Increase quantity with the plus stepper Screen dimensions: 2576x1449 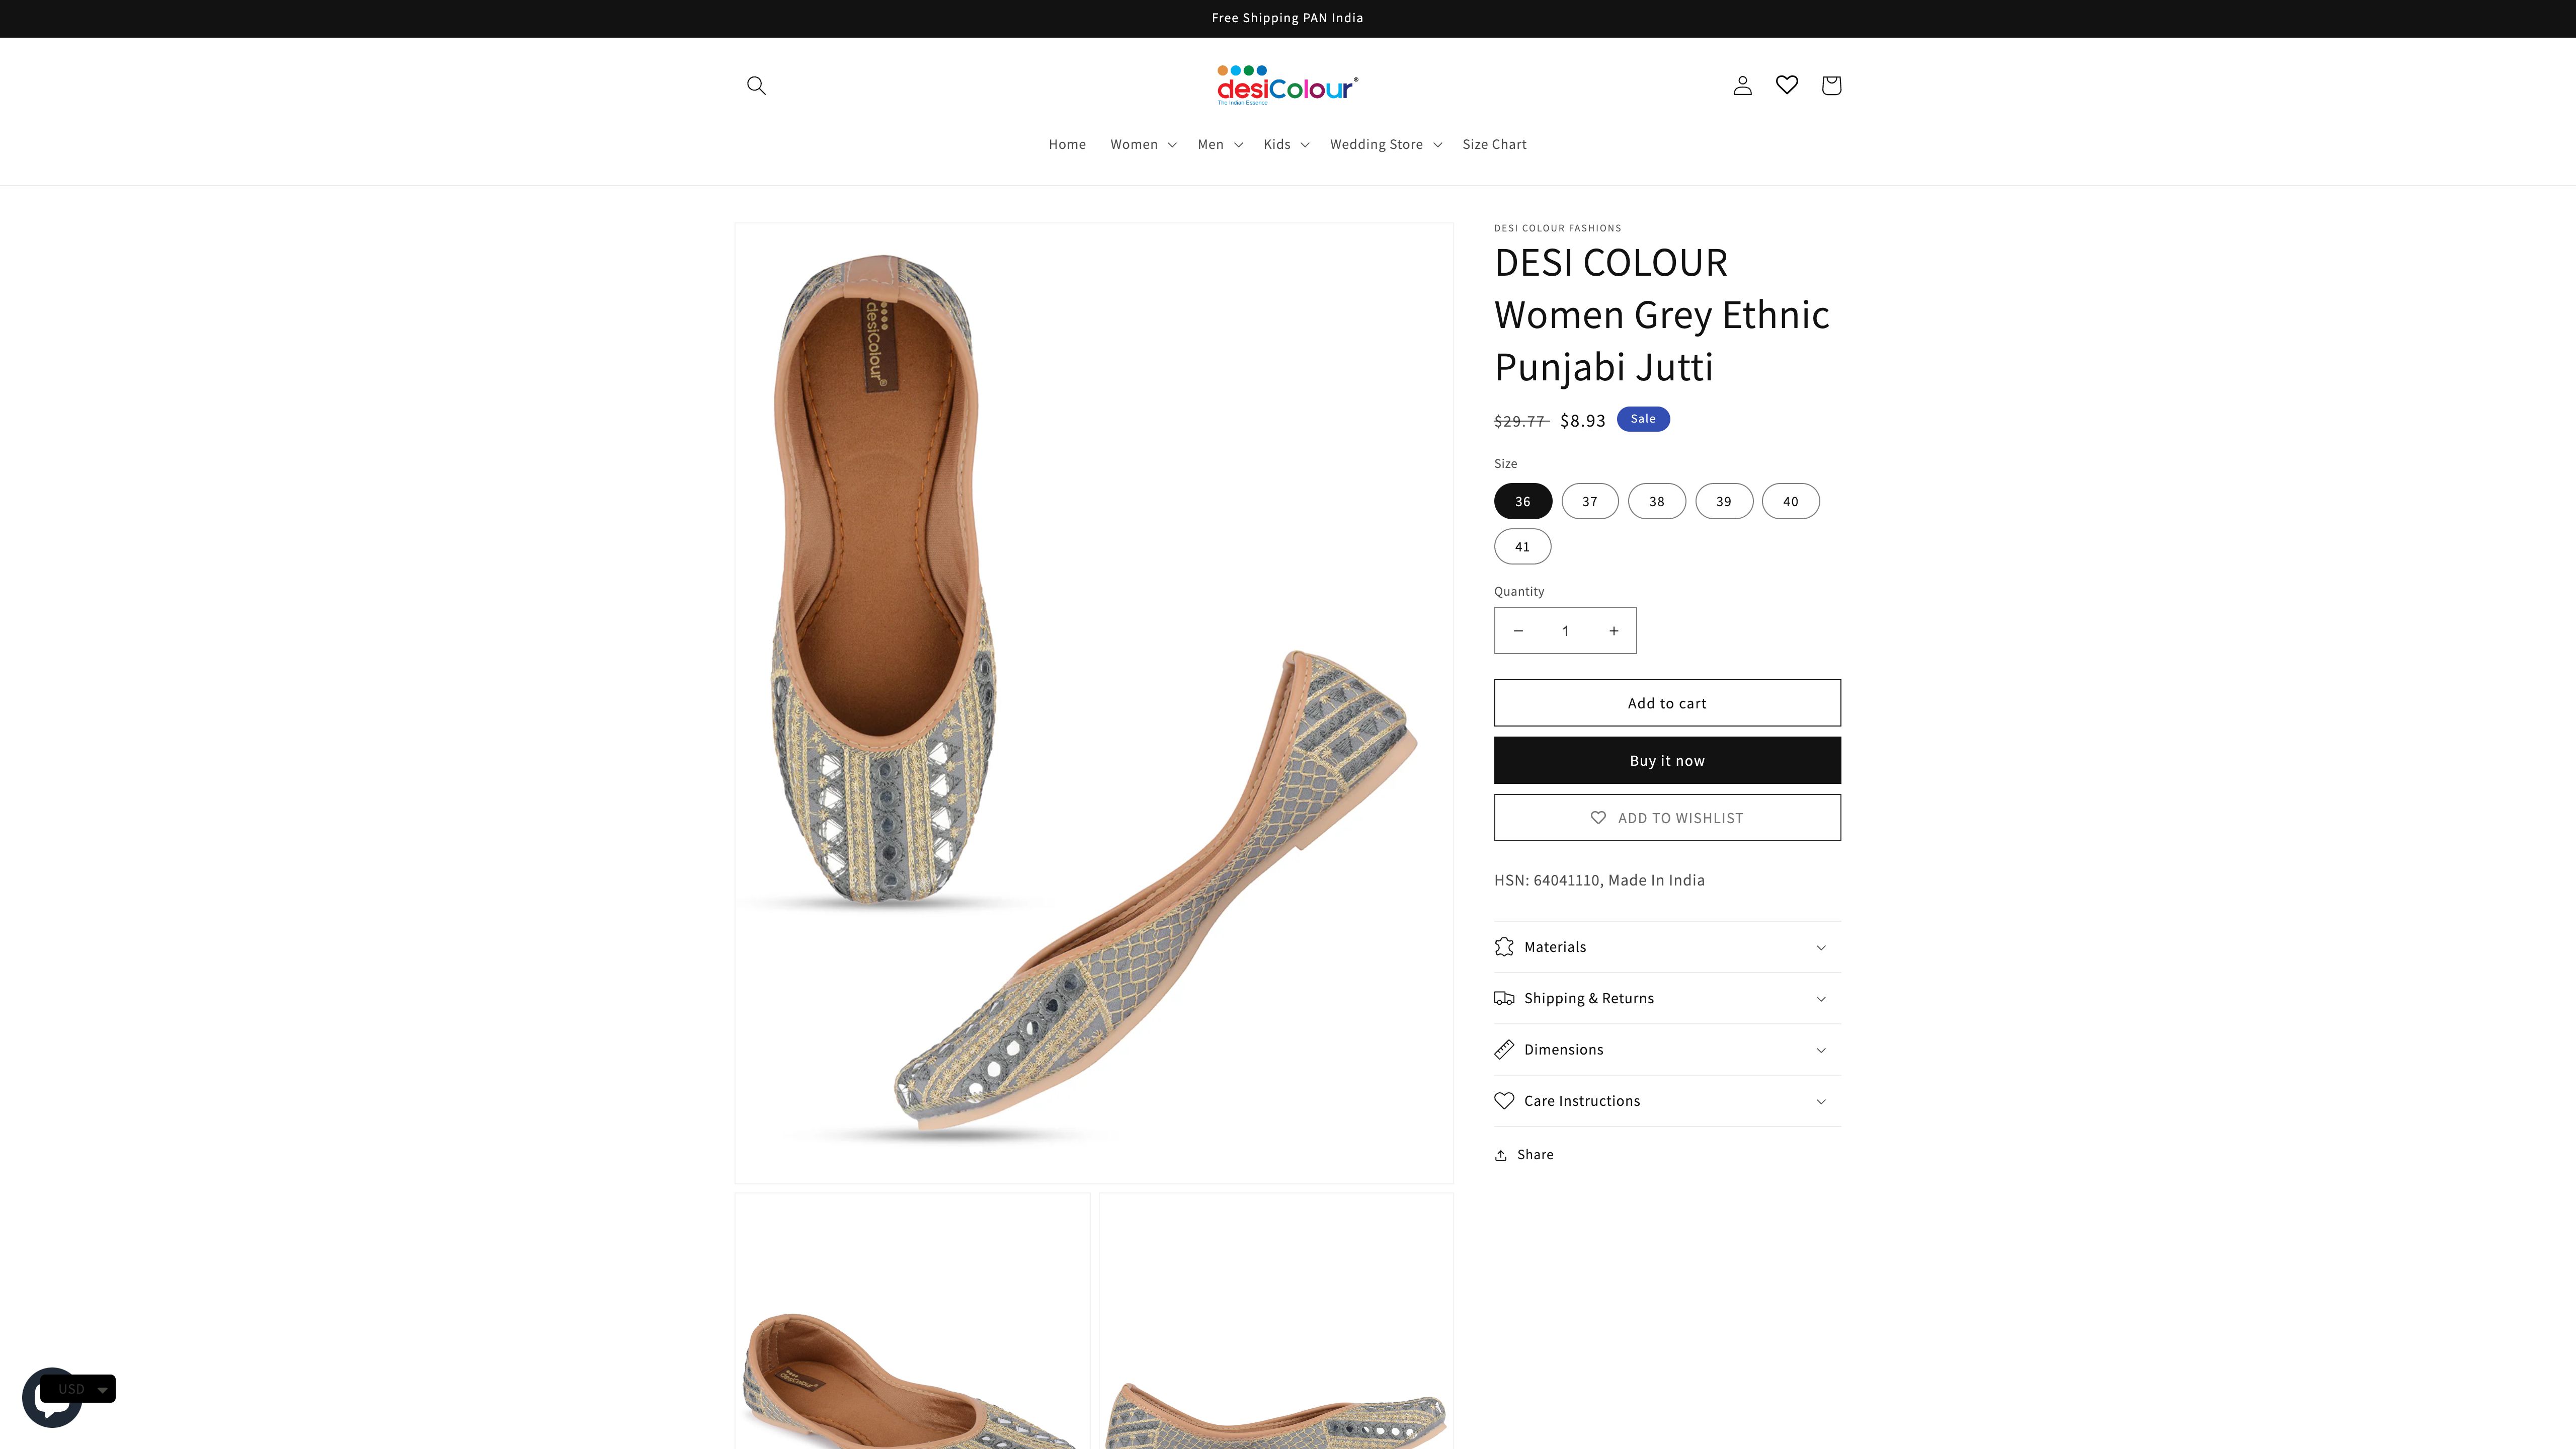(x=1613, y=630)
